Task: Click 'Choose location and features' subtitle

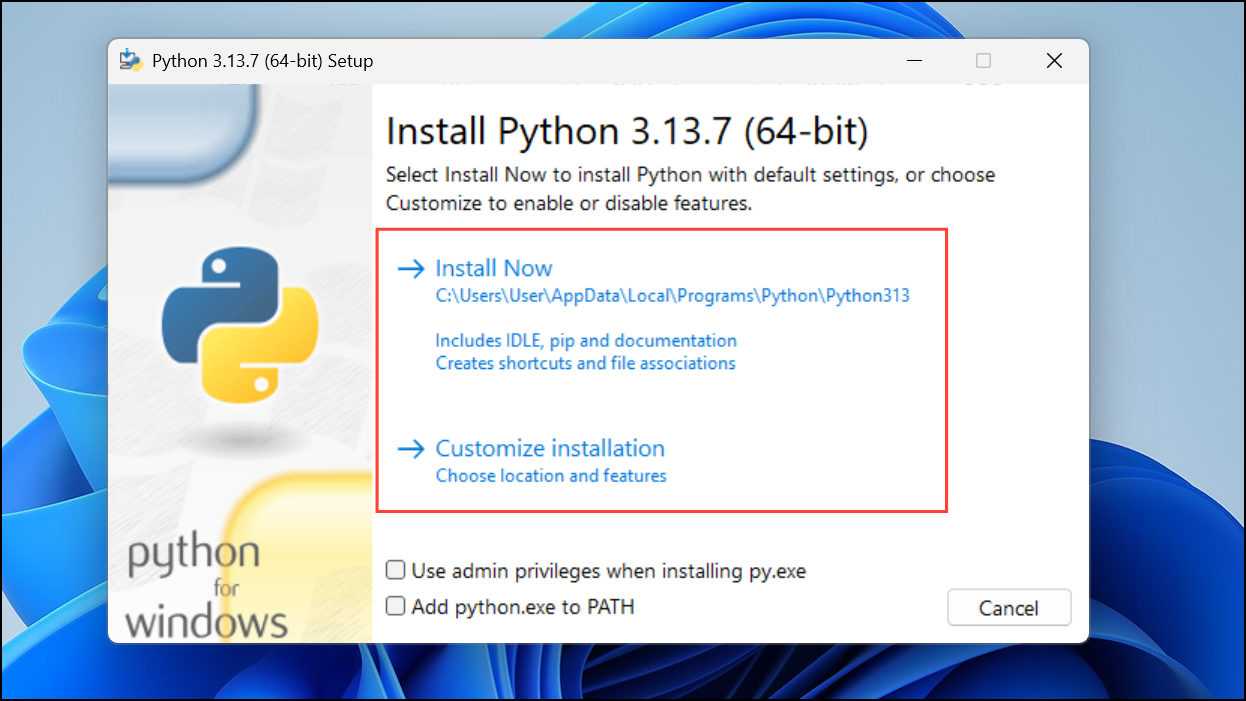Action: pyautogui.click(x=551, y=476)
